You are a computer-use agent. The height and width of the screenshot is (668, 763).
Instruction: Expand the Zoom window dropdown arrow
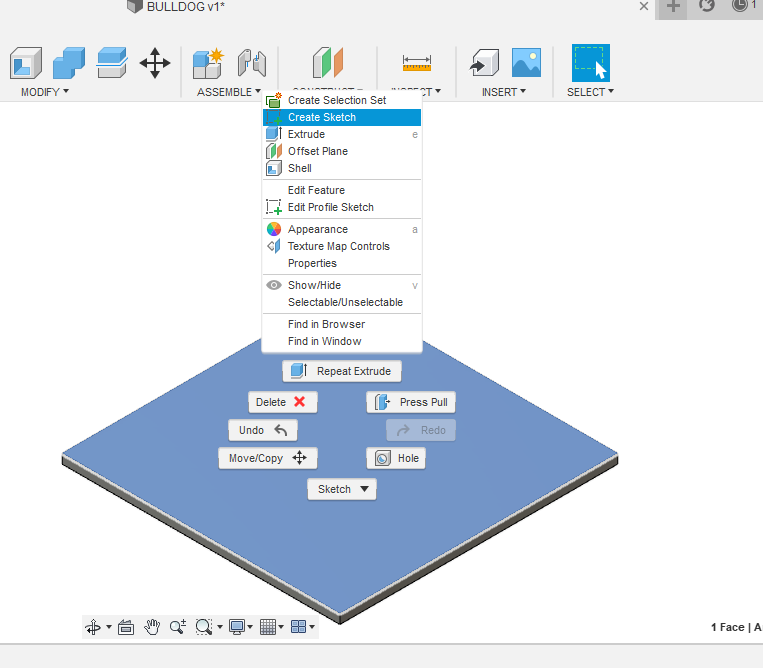220,627
